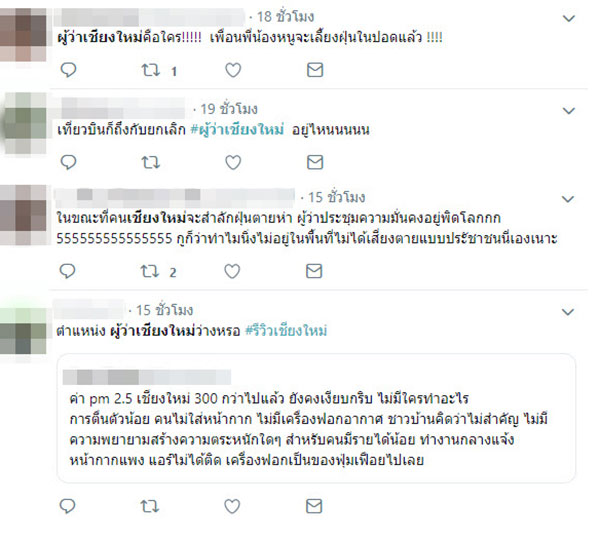Open options chevron on the 18 ชั่วโมง tweet
Viewport: 600px width, 541px height.
click(569, 18)
